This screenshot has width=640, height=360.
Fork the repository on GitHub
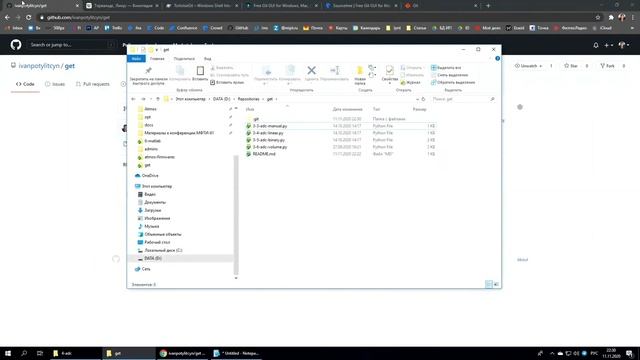607,66
